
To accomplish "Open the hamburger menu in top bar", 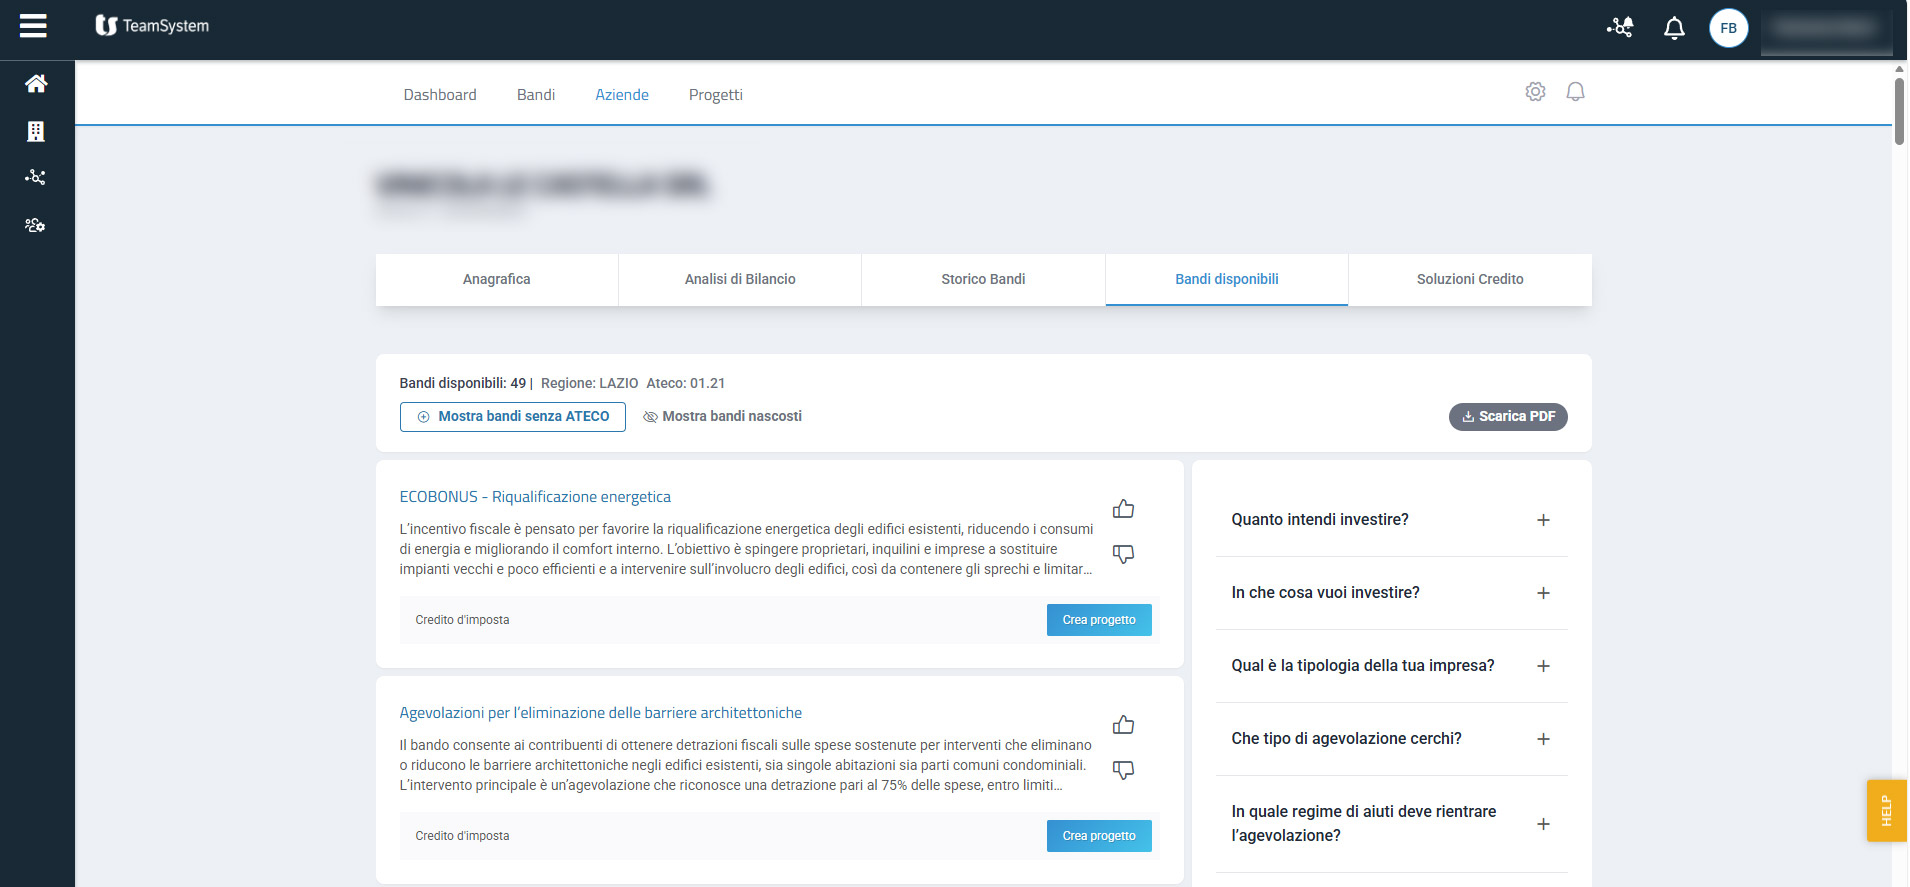I will [33, 26].
